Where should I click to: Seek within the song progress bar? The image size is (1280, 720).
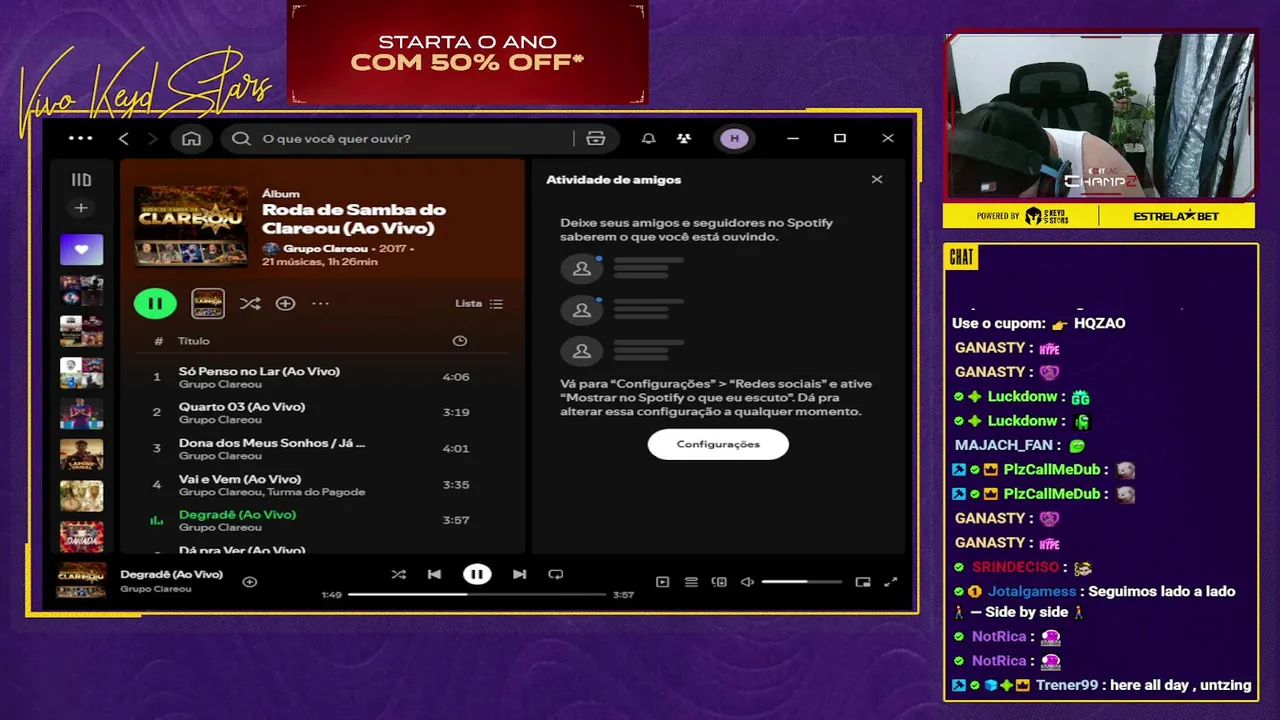pyautogui.click(x=477, y=594)
